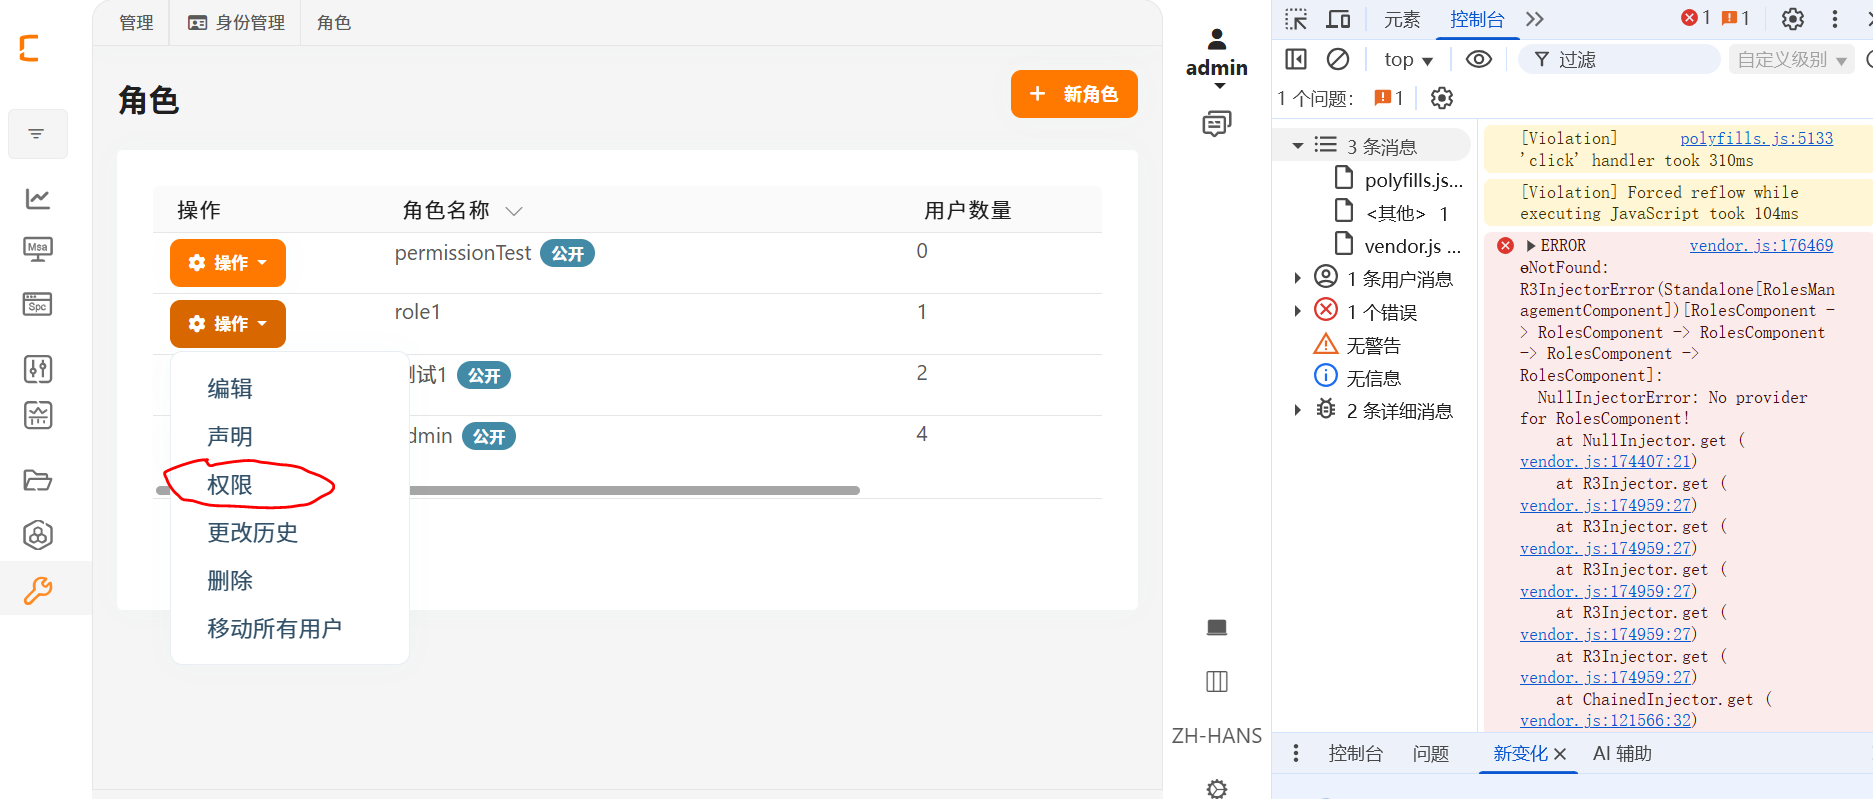Toggle the console sidebar panel icon
This screenshot has width=1873, height=799.
click(x=1296, y=59)
